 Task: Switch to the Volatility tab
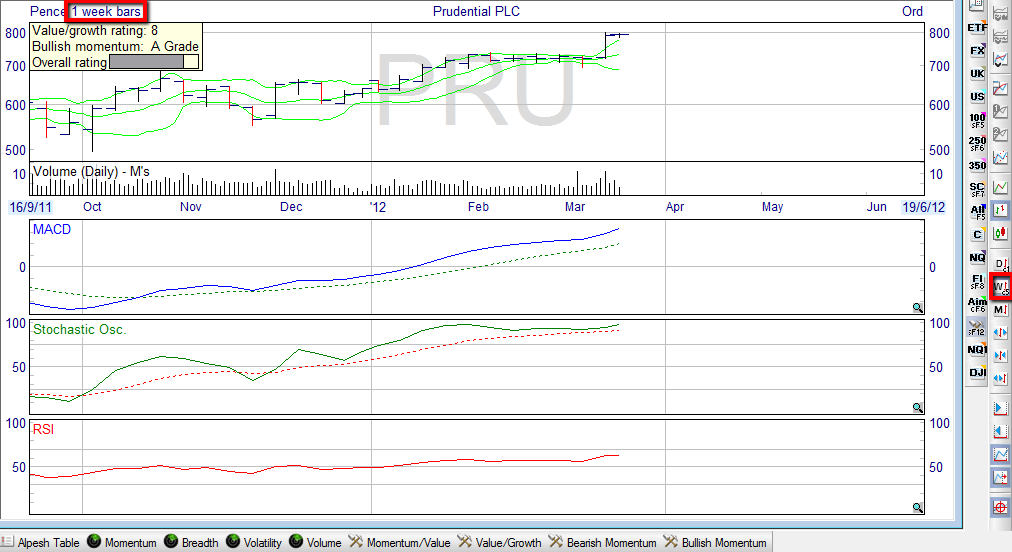(x=254, y=542)
